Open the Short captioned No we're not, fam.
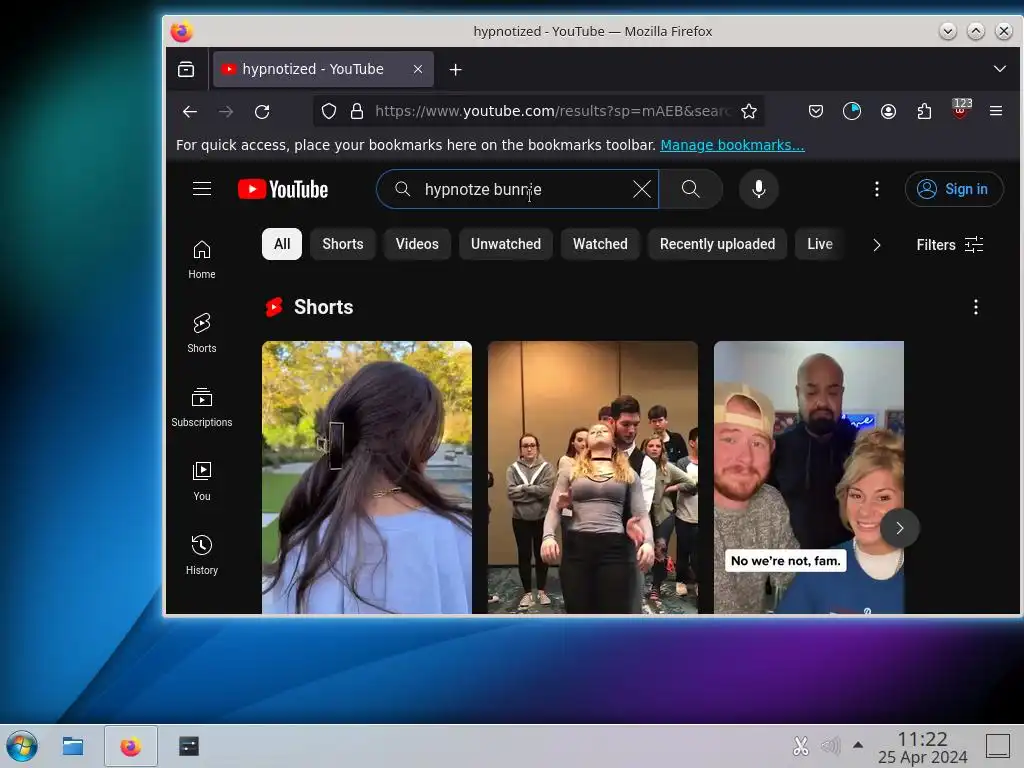Viewport: 1024px width, 768px height. [x=808, y=477]
